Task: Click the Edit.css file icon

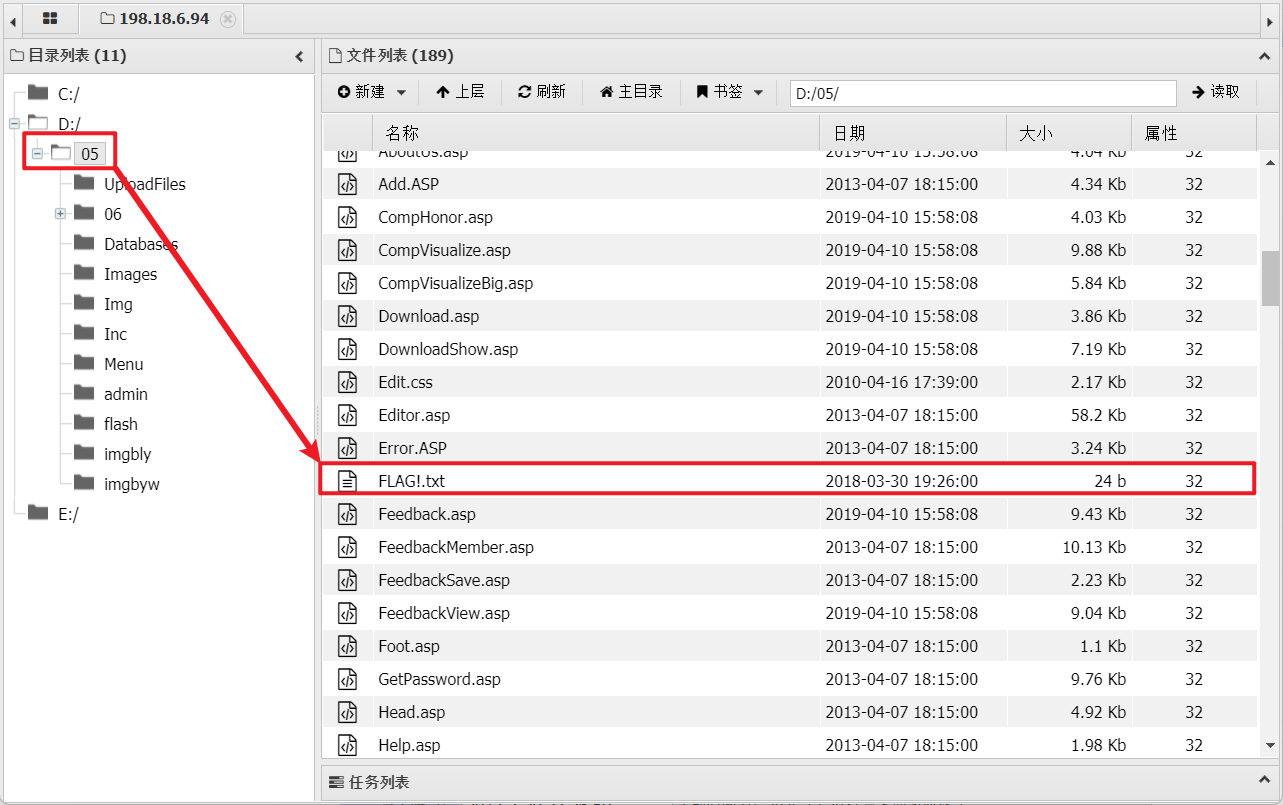Action: pos(347,382)
